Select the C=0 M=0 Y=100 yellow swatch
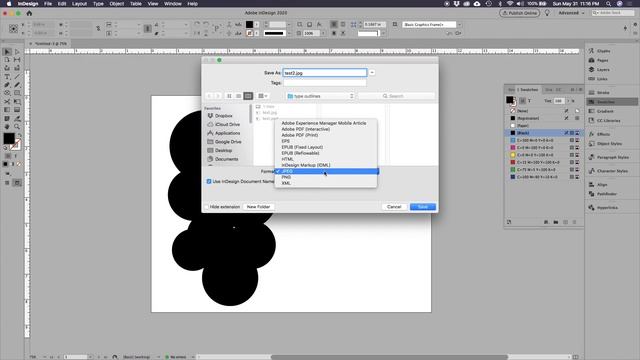Screen dimensions: 640x360 tap(544, 155)
